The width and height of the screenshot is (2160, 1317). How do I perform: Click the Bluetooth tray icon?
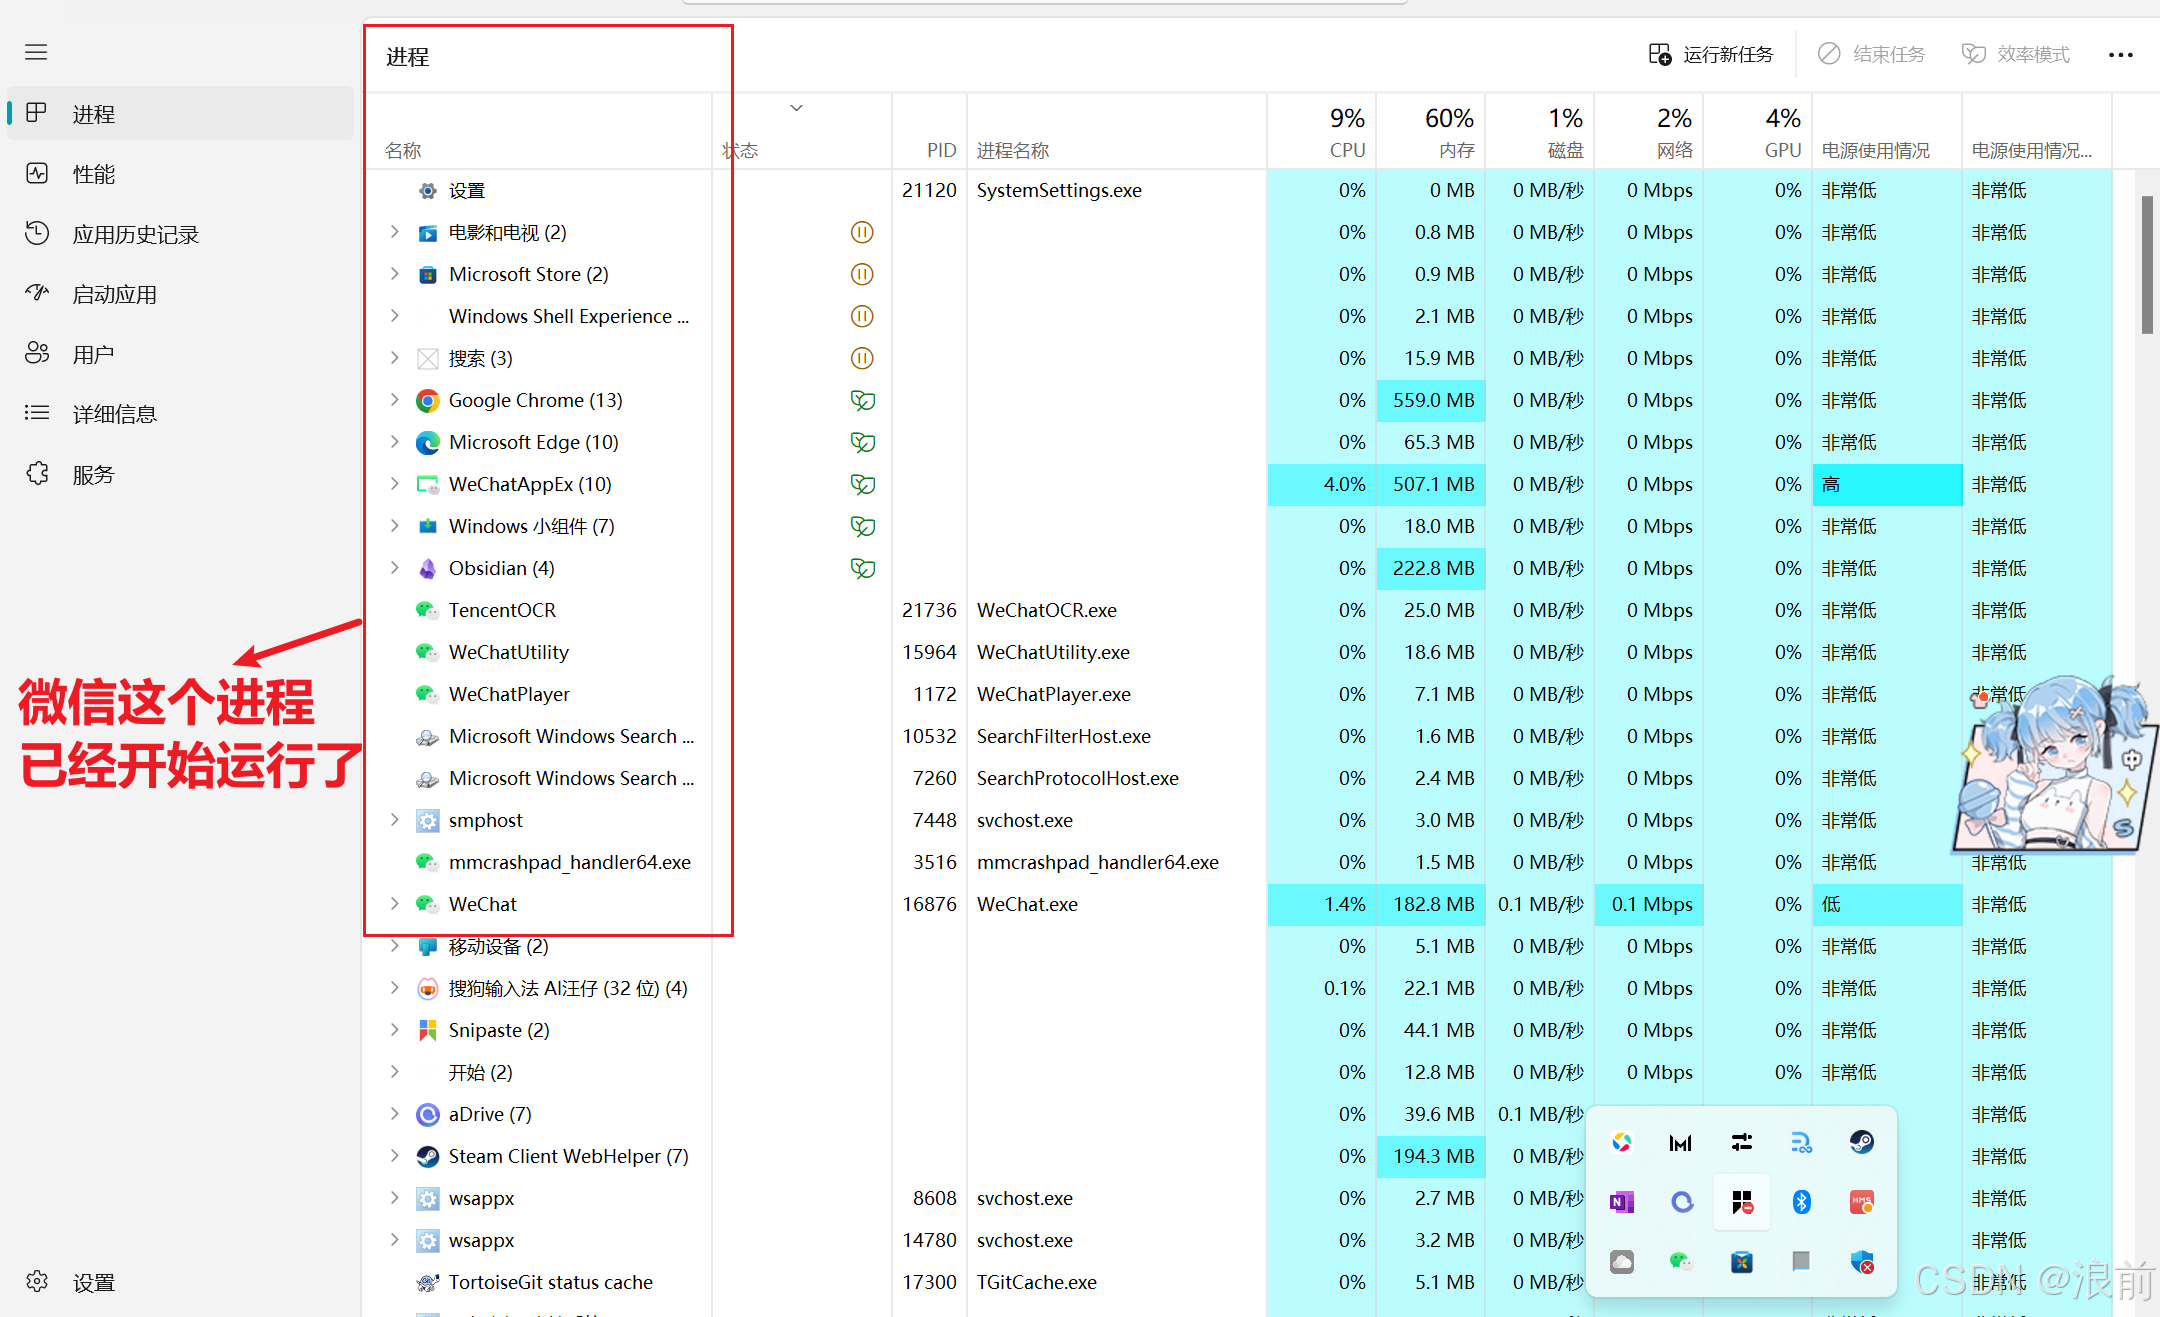pos(1801,1202)
